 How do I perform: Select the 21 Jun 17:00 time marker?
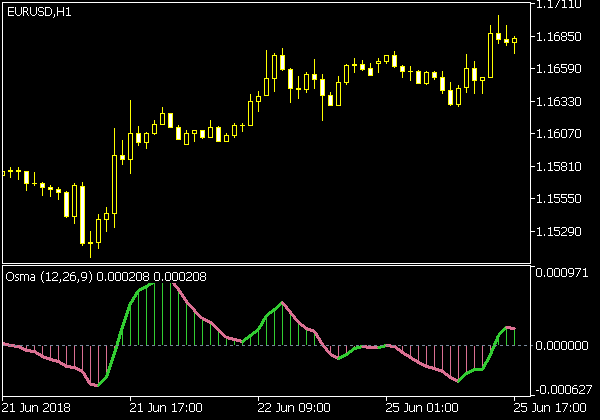click(166, 408)
